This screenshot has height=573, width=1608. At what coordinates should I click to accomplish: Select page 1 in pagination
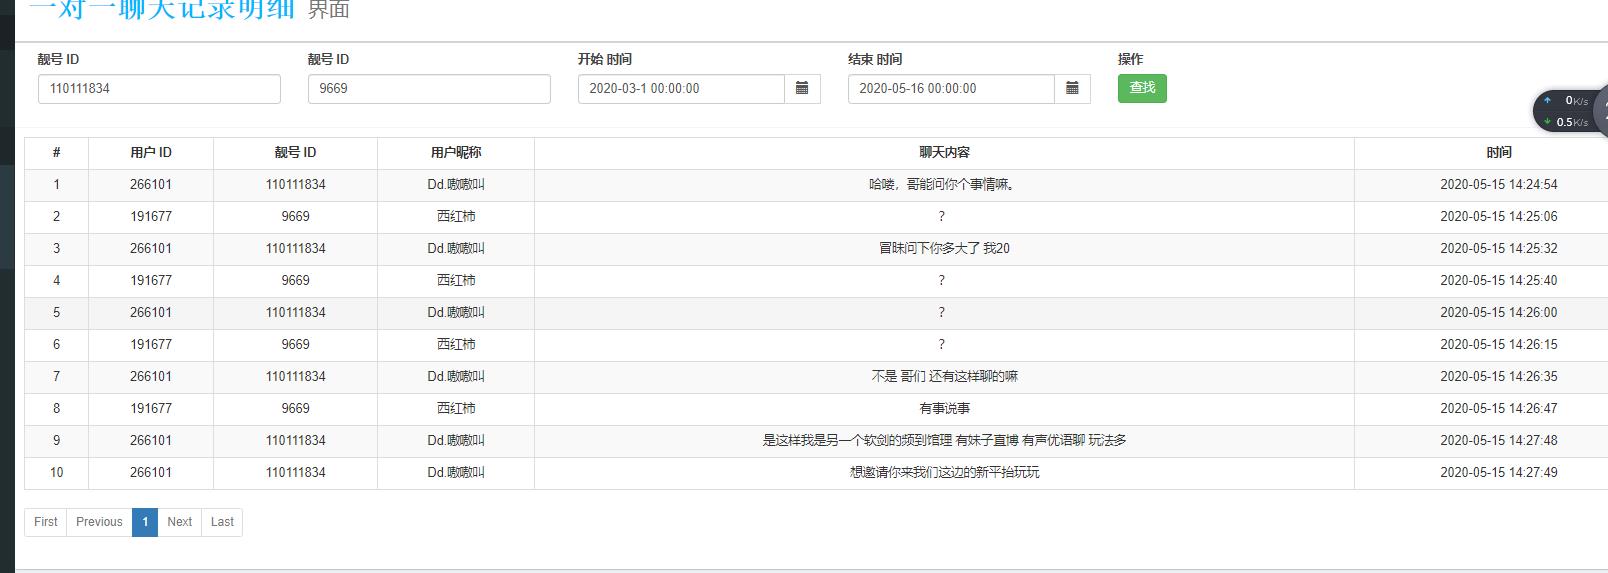pos(145,522)
